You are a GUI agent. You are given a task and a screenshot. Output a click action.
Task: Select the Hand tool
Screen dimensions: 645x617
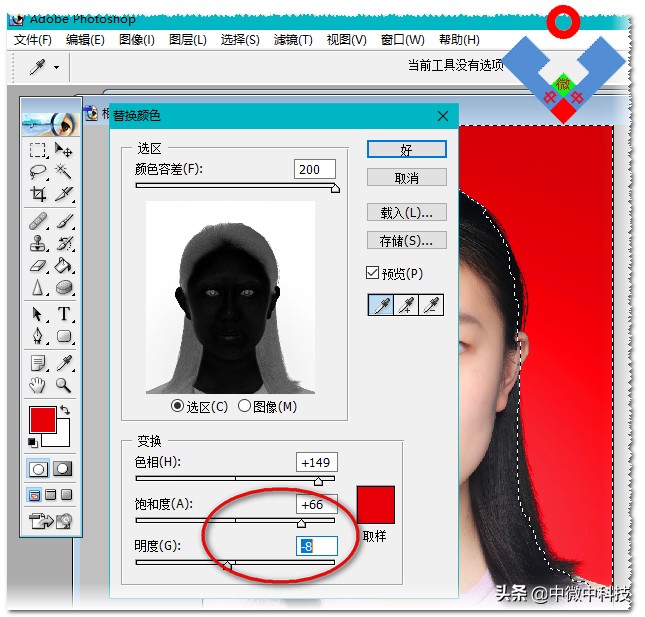pyautogui.click(x=38, y=385)
